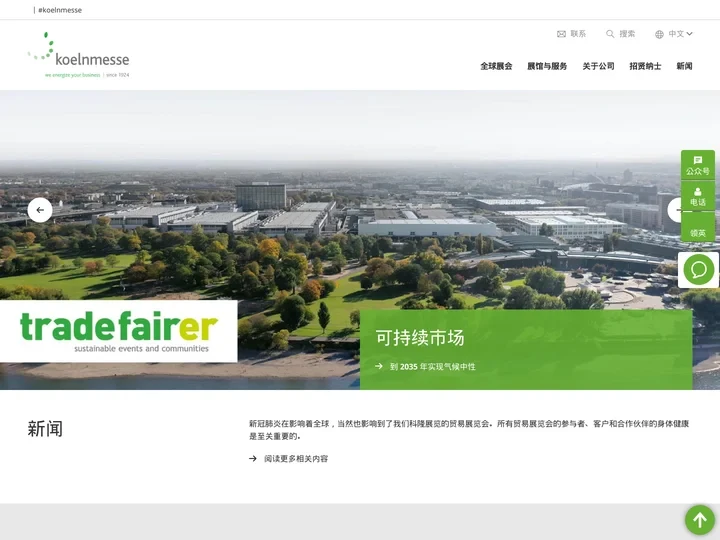Expand the 中文 language dropdown
The image size is (720, 540).
[680, 34]
